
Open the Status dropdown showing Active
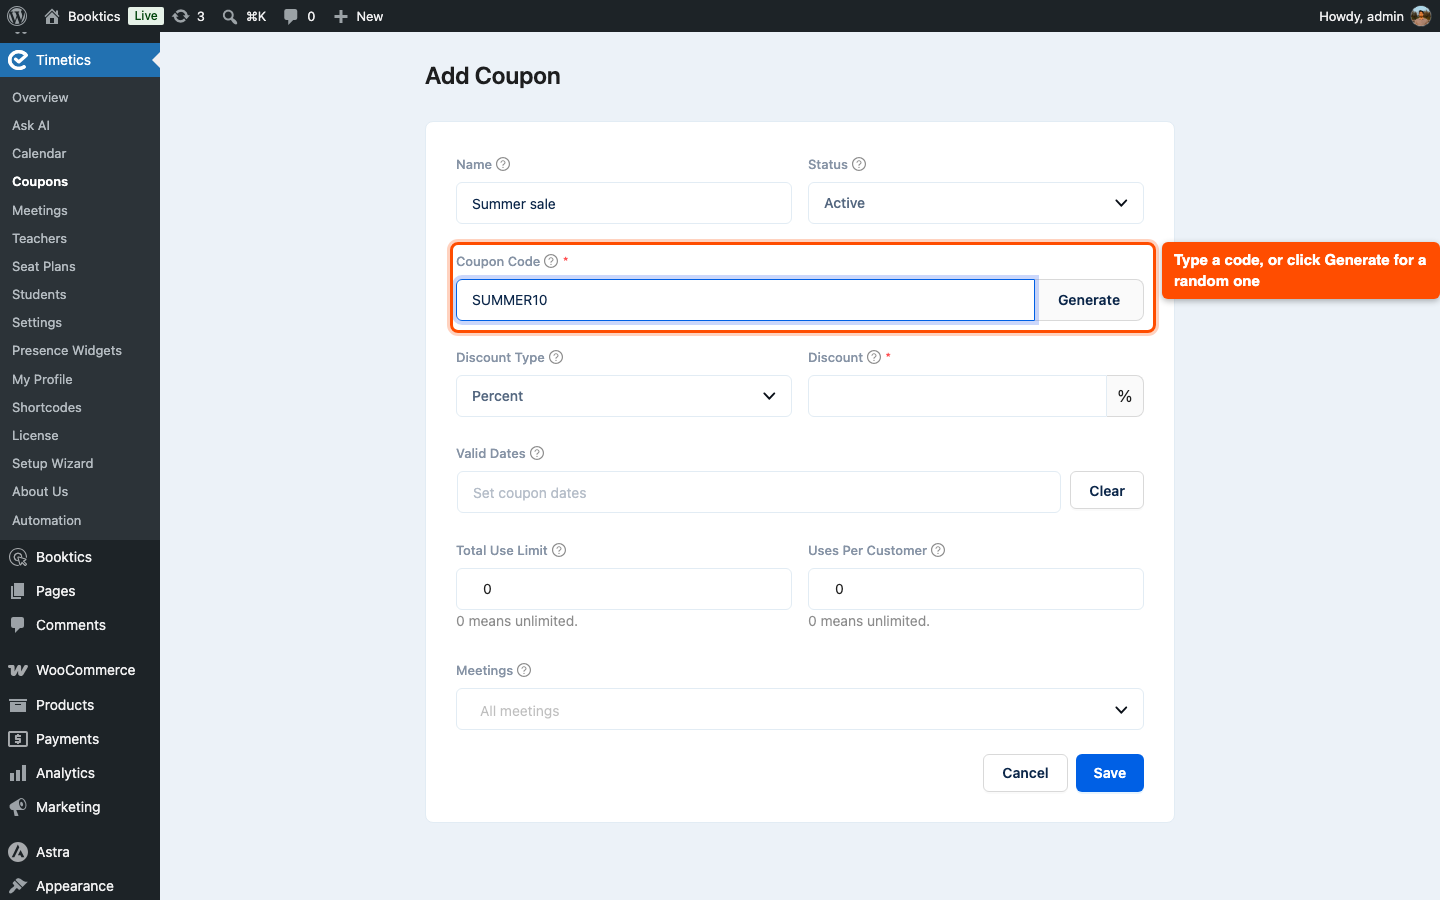click(976, 203)
